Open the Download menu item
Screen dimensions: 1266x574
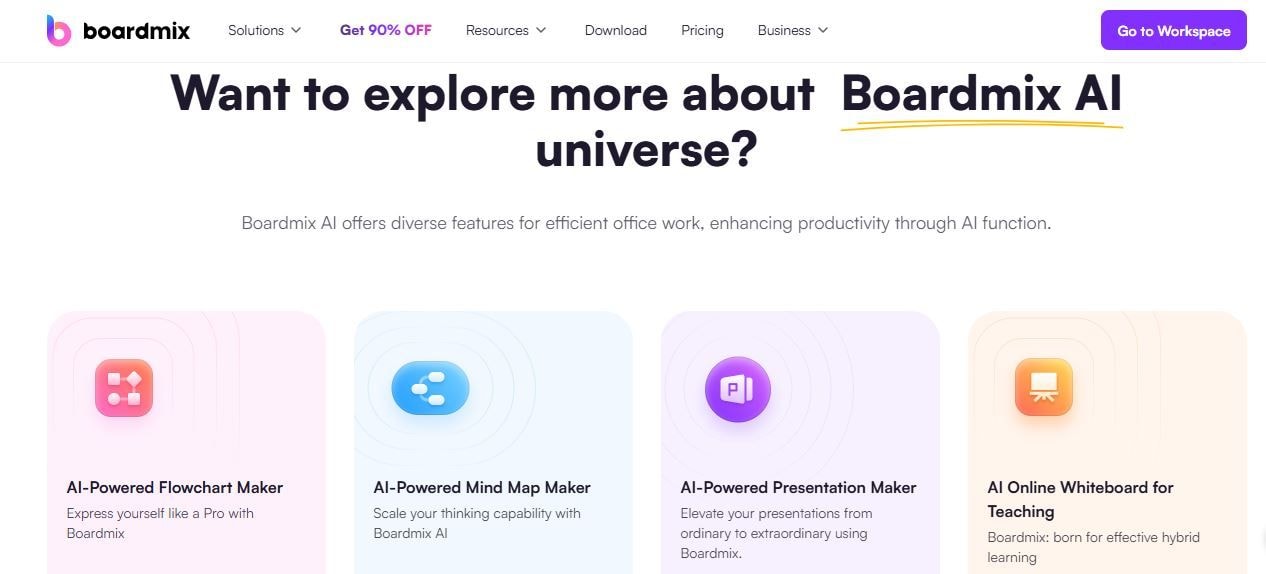pos(616,30)
